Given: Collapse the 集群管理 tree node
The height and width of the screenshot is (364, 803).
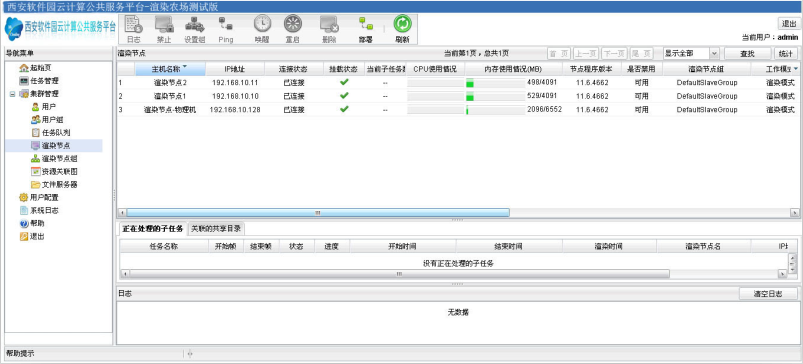Looking at the screenshot, I should (x=12, y=94).
